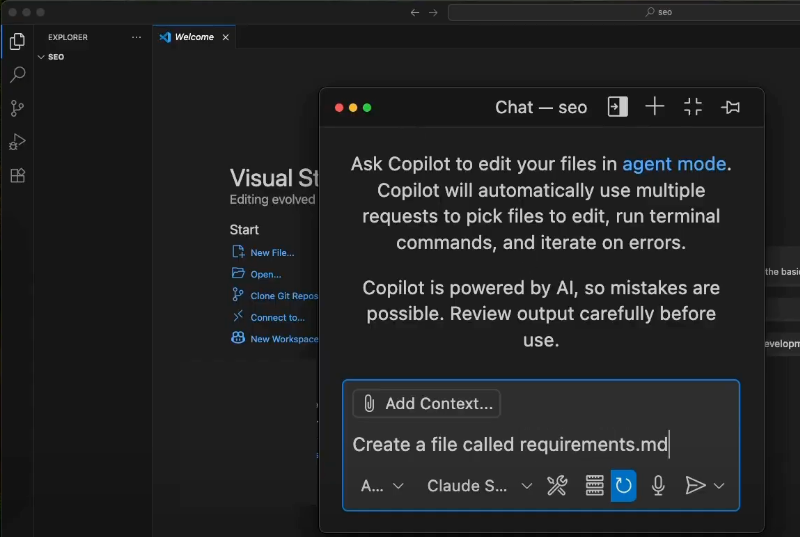Viewport: 800px width, 537px height.
Task: Click the seo command center search box
Action: pos(623,12)
